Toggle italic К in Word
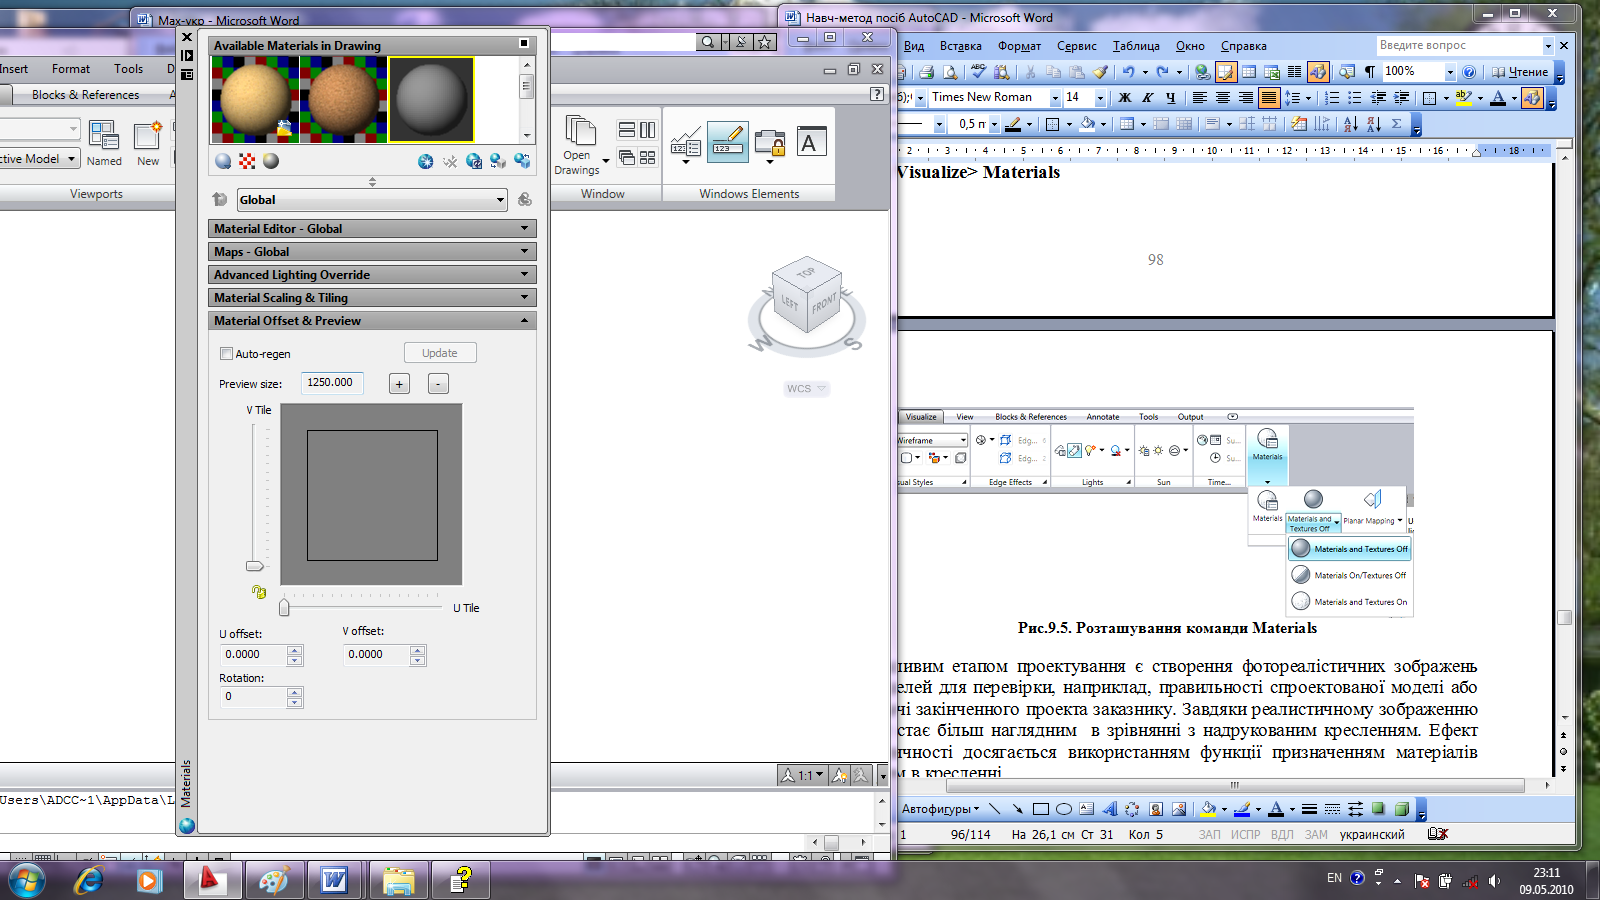 (1148, 98)
